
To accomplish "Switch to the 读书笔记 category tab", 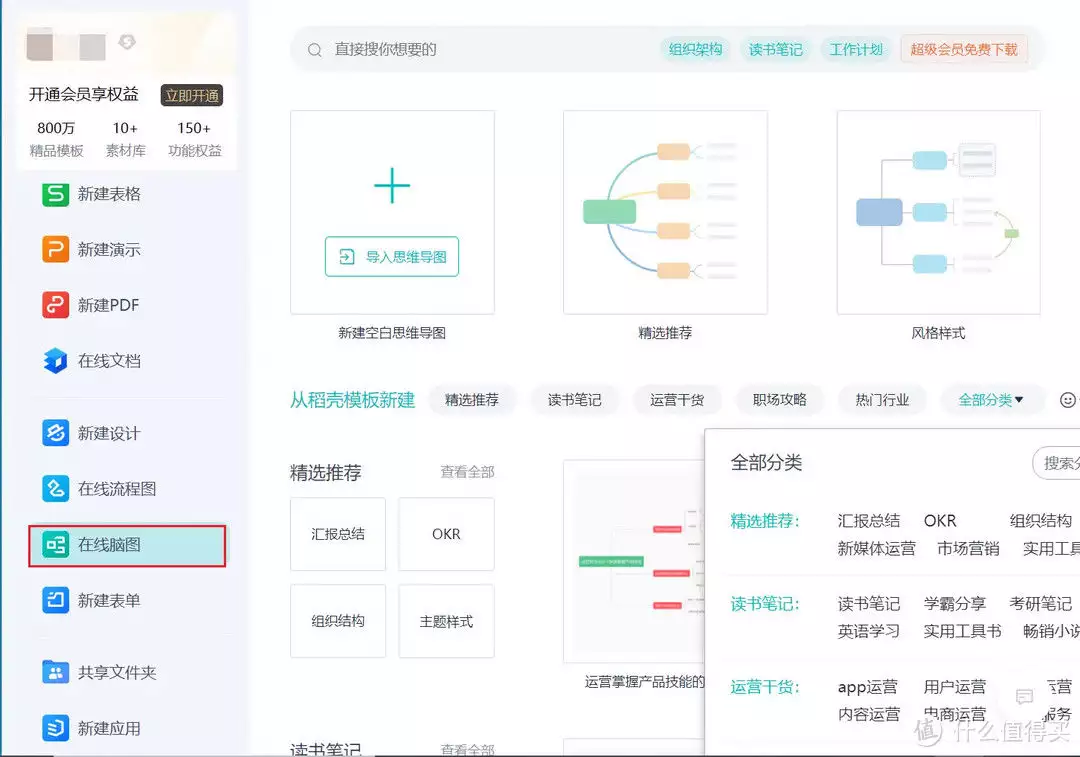I will point(574,400).
